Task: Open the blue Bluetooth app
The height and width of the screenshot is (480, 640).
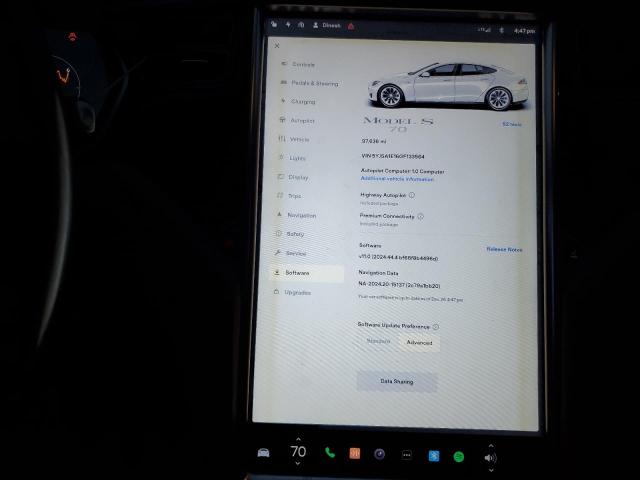Action: (x=434, y=456)
